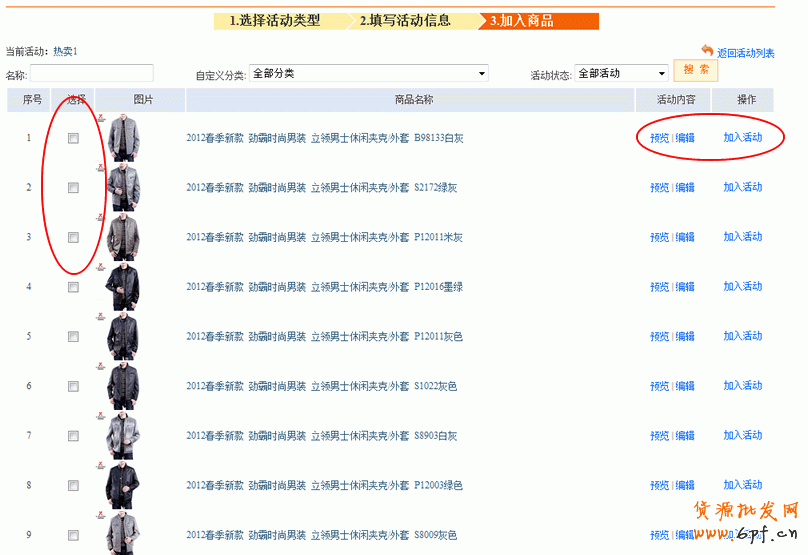Add S8903白灰 jacket via 加入活动
The height and width of the screenshot is (555, 808).
(743, 435)
